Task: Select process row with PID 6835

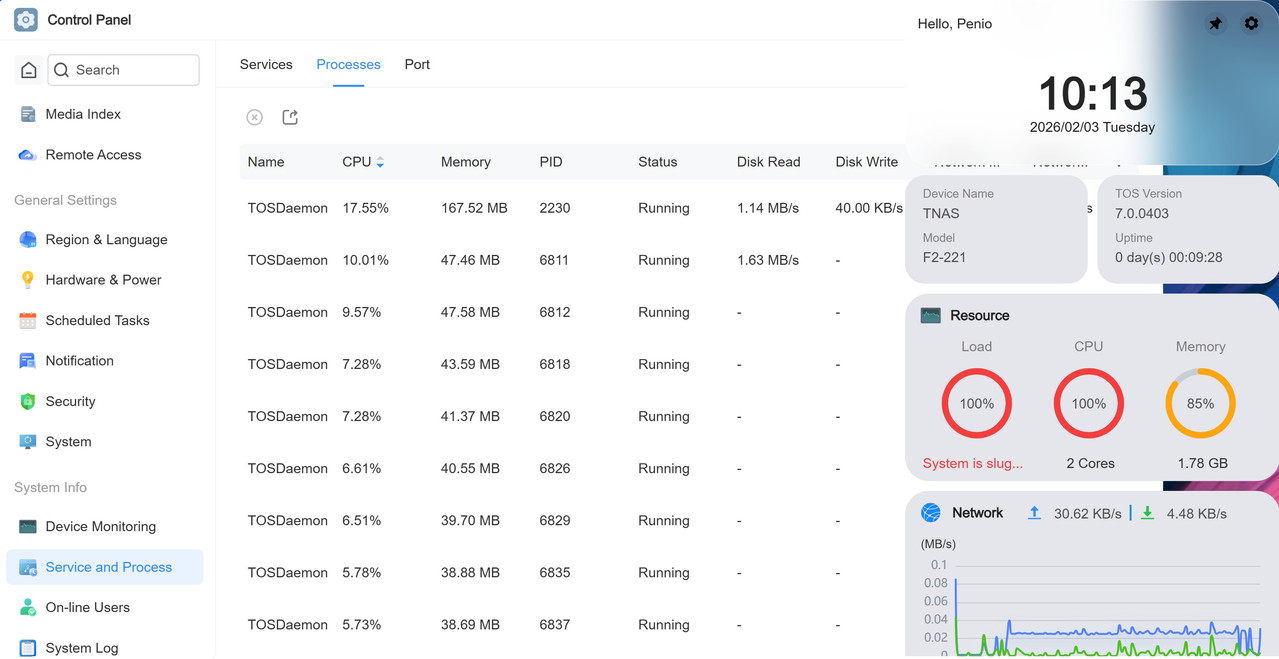Action: click(572, 572)
